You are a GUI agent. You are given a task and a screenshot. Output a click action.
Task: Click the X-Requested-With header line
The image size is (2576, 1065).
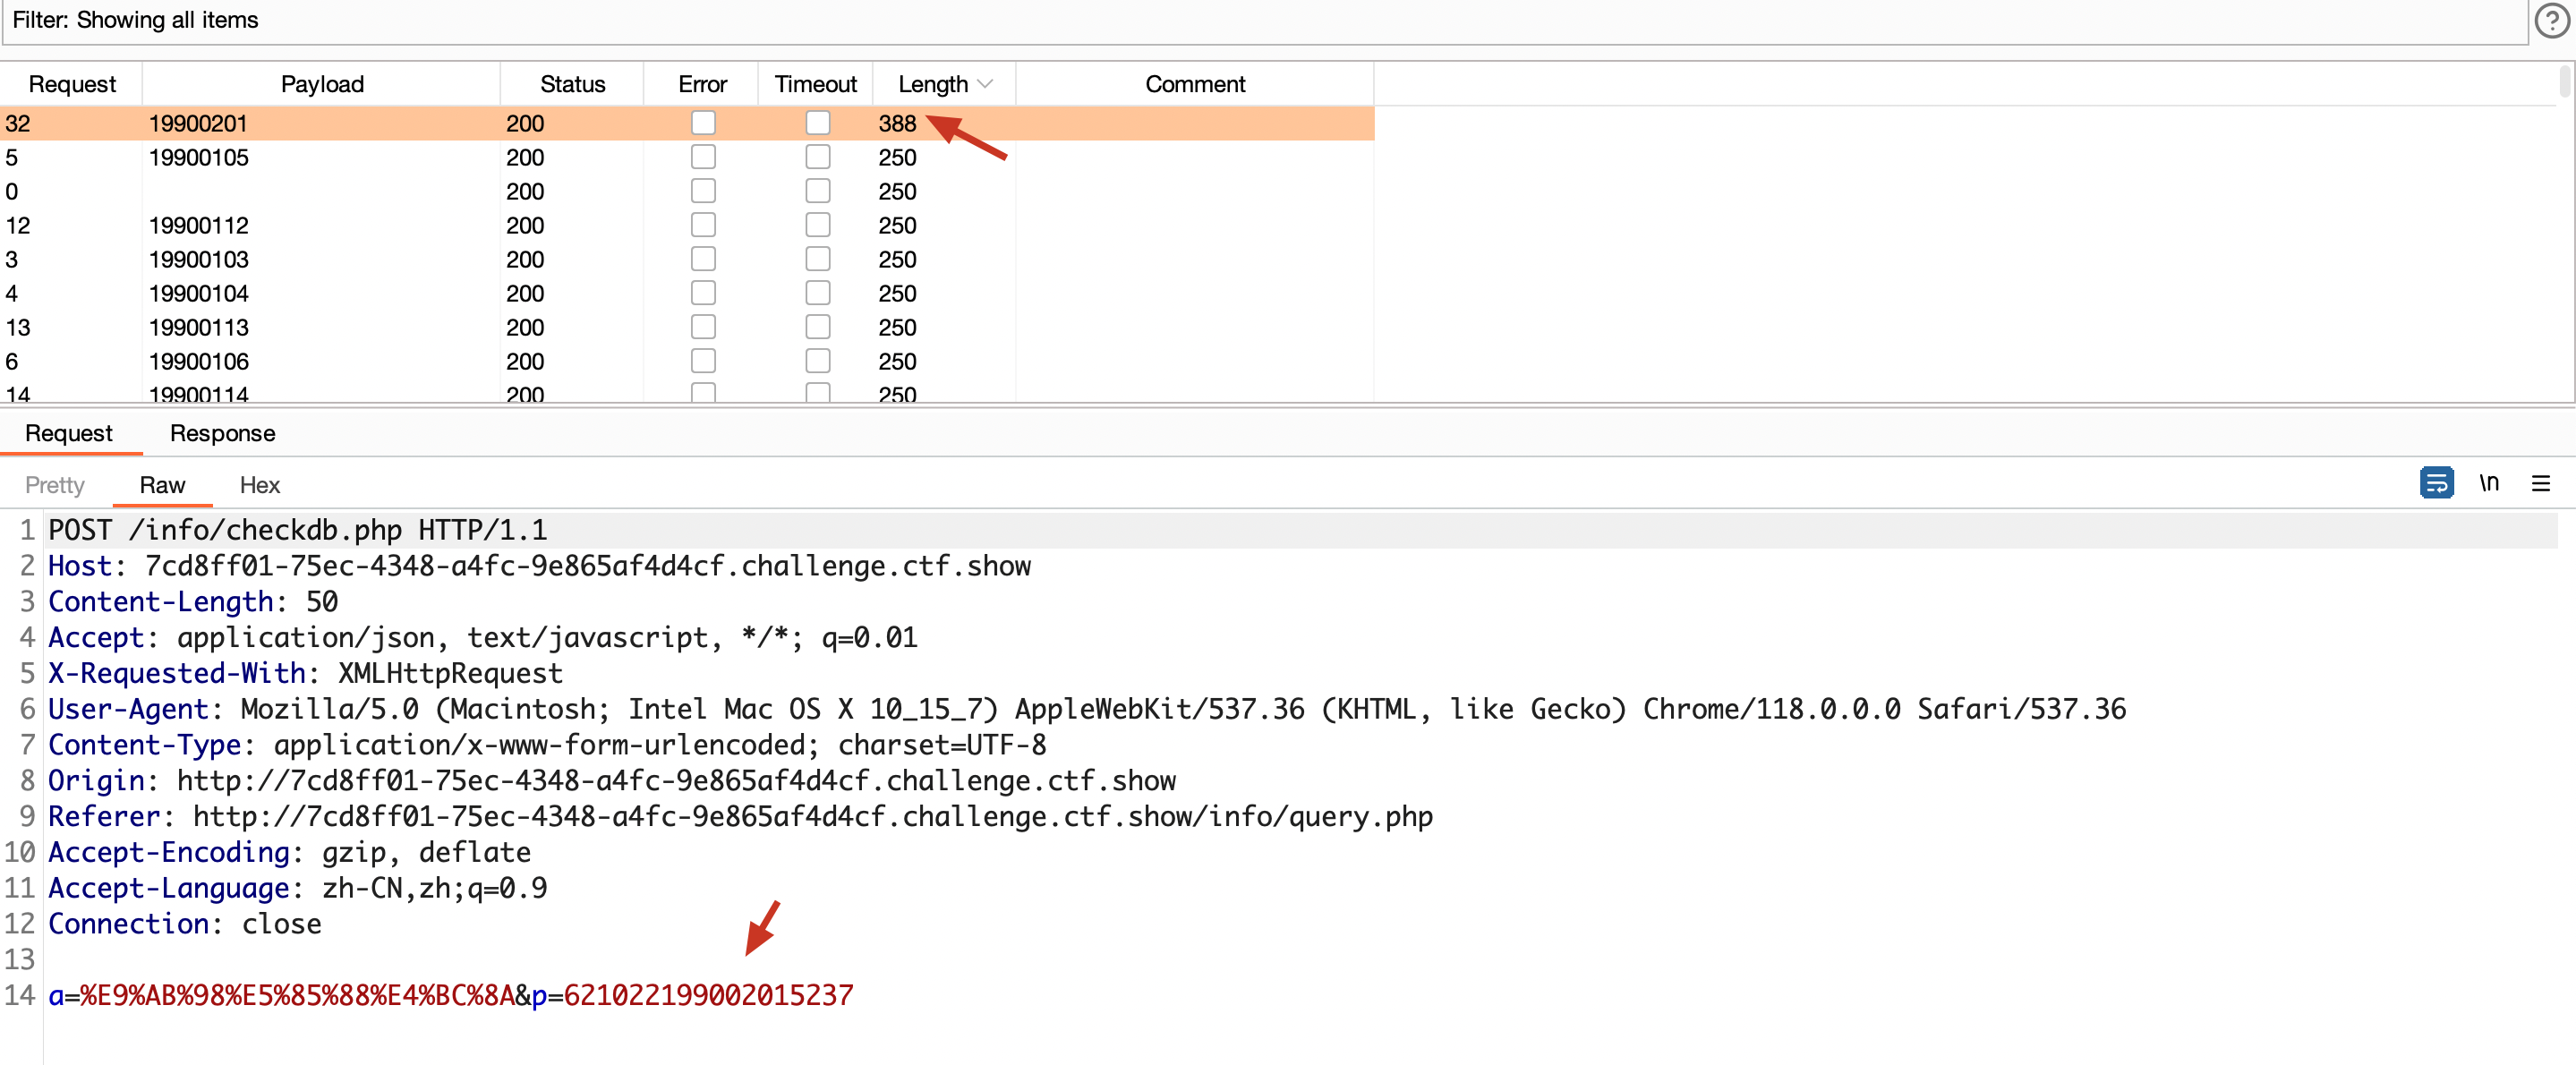(306, 673)
